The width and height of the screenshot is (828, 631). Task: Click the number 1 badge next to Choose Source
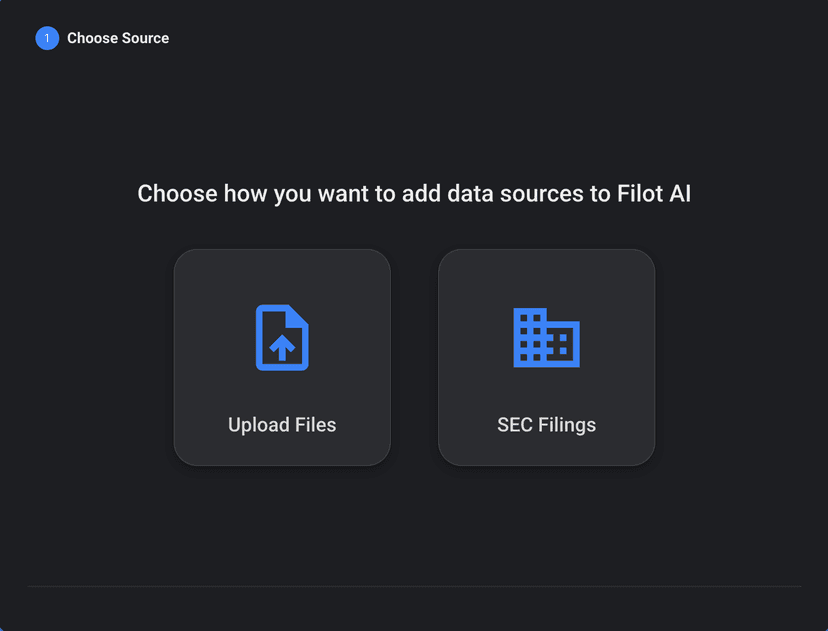(46, 38)
